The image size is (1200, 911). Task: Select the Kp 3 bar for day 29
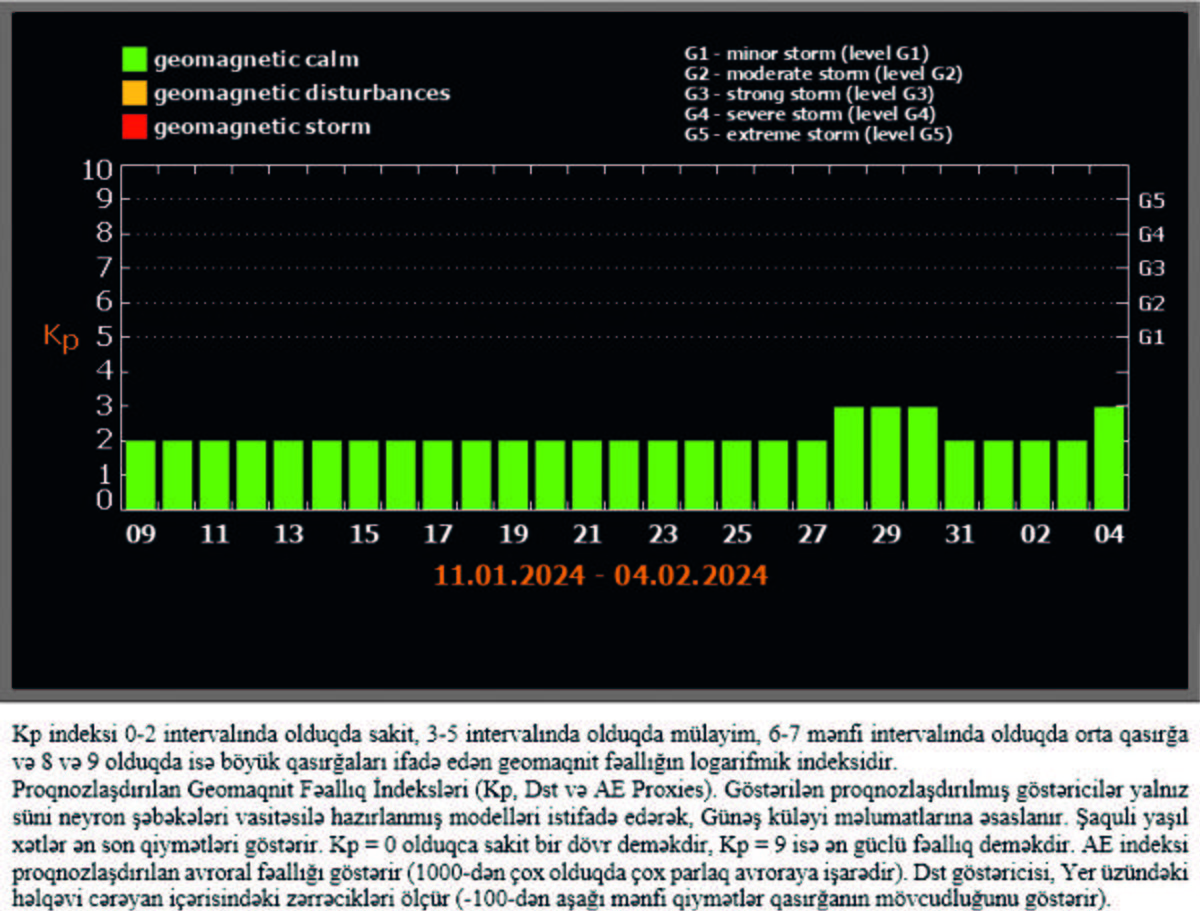coord(886,458)
